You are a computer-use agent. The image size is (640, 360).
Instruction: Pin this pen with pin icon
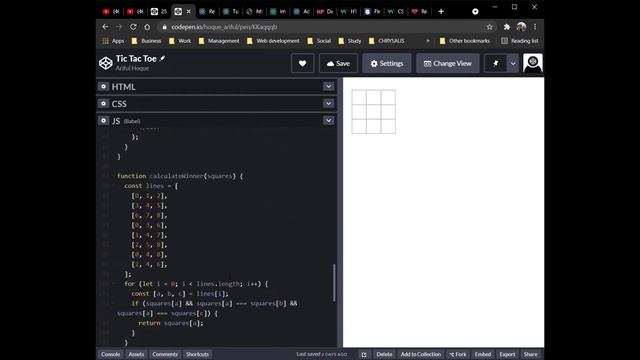click(496, 63)
